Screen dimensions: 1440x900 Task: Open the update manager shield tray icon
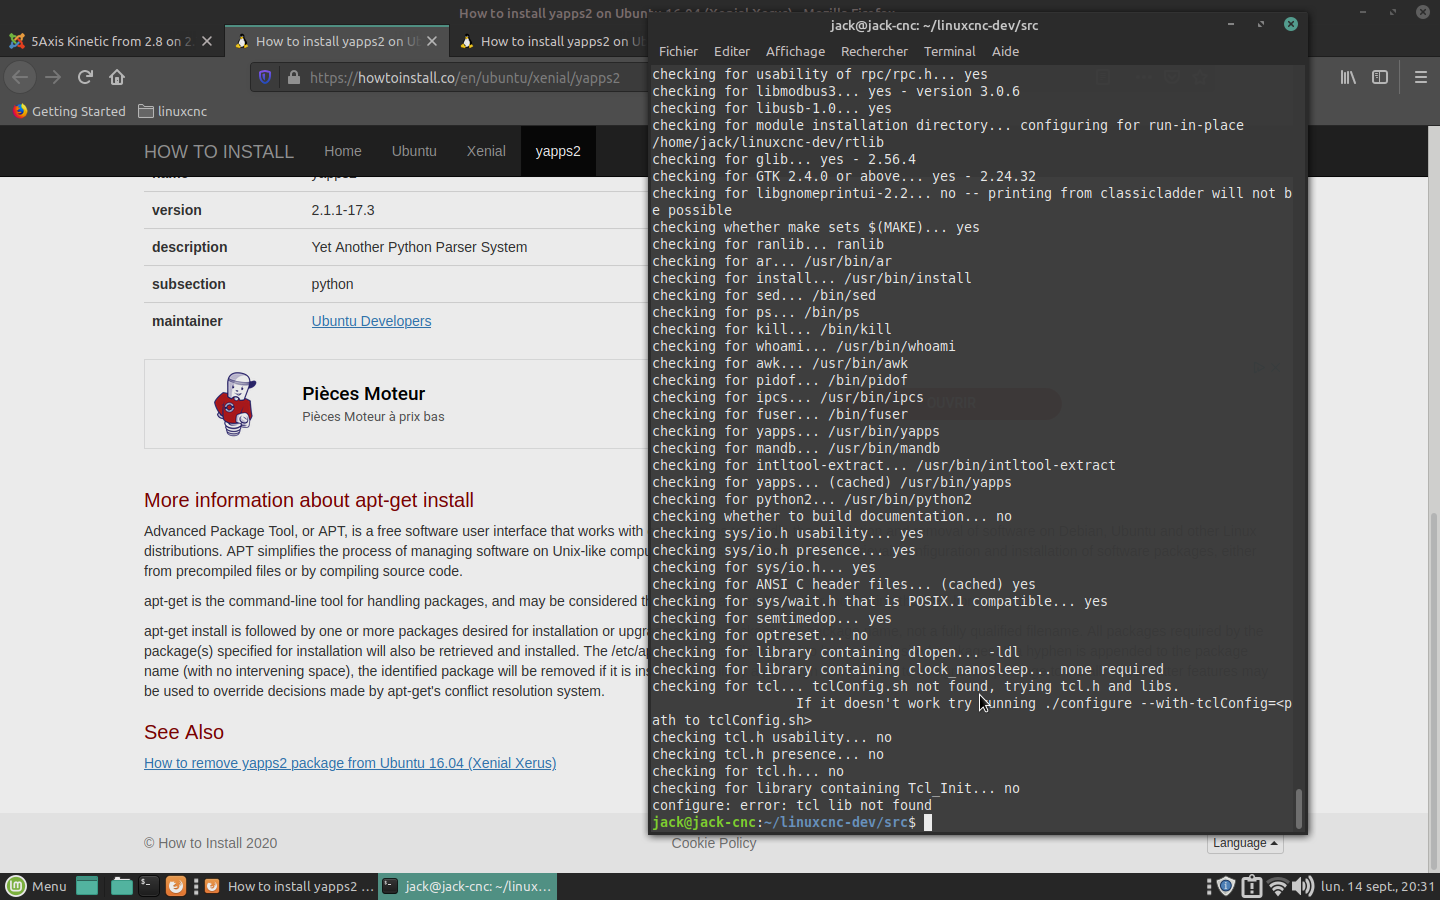point(1226,886)
